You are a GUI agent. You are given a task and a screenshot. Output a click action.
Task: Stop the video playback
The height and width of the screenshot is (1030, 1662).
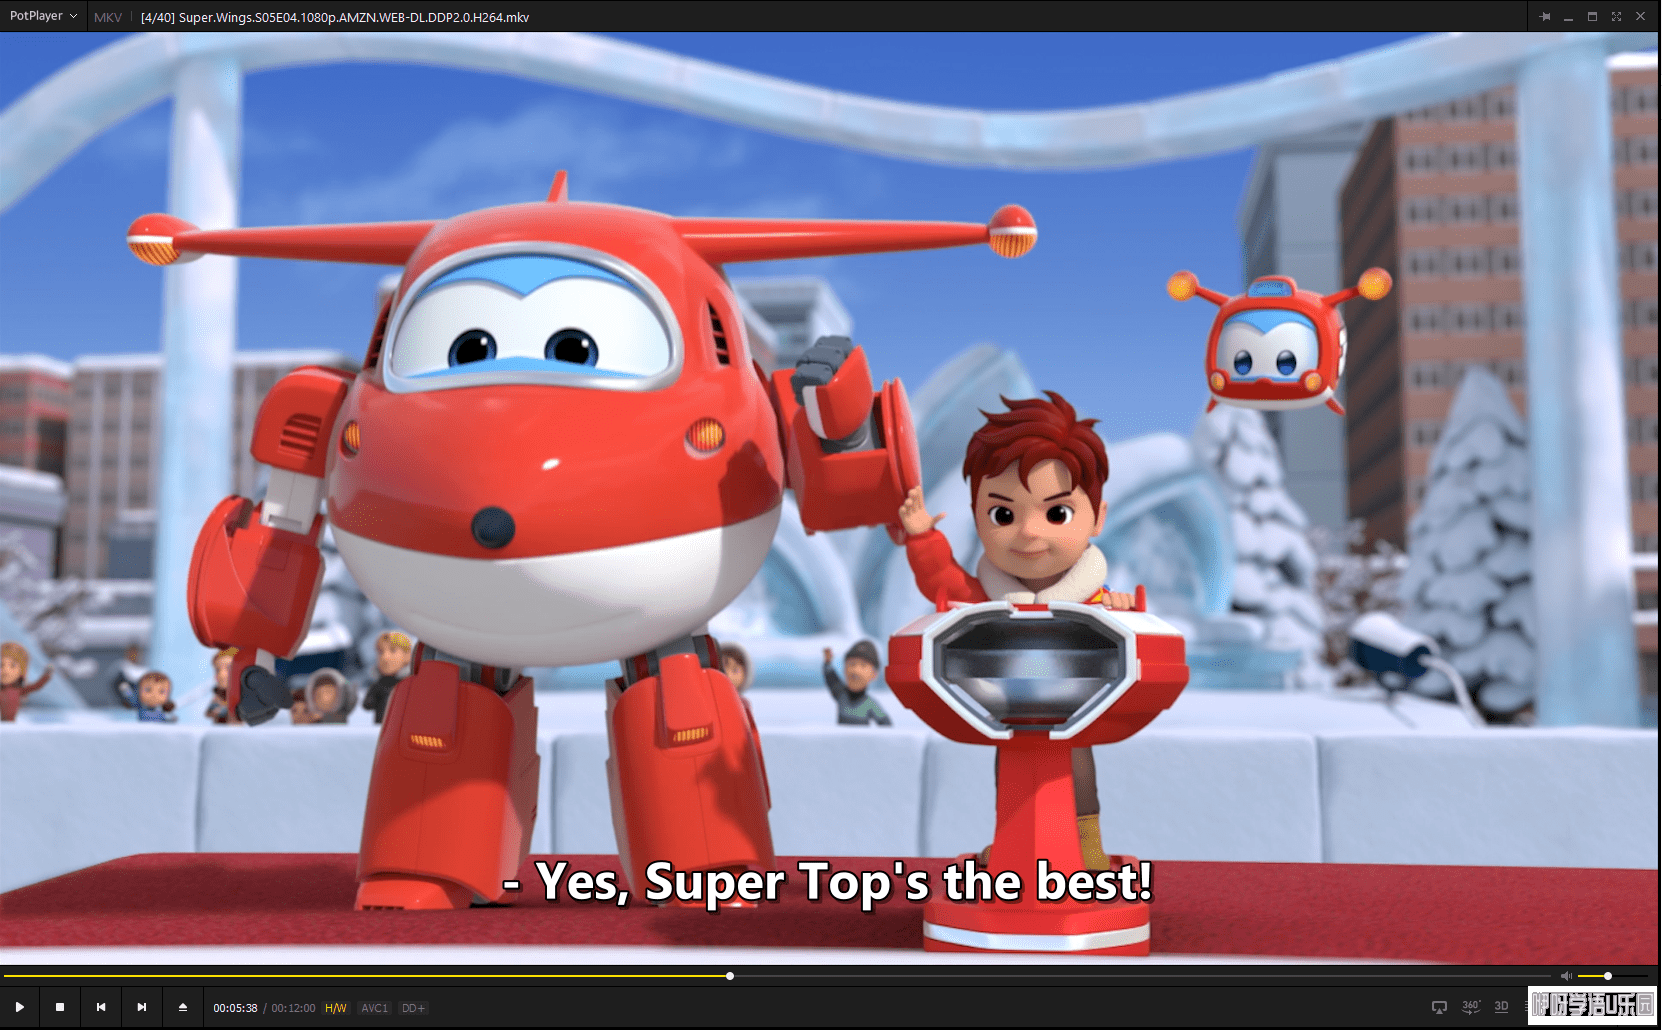pos(60,1007)
